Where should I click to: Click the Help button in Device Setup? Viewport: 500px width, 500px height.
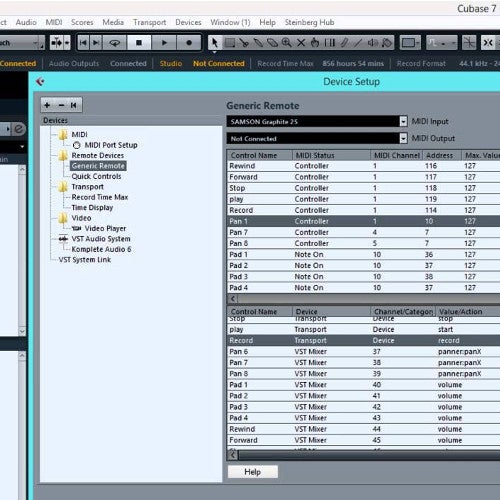pyautogui.click(x=252, y=472)
